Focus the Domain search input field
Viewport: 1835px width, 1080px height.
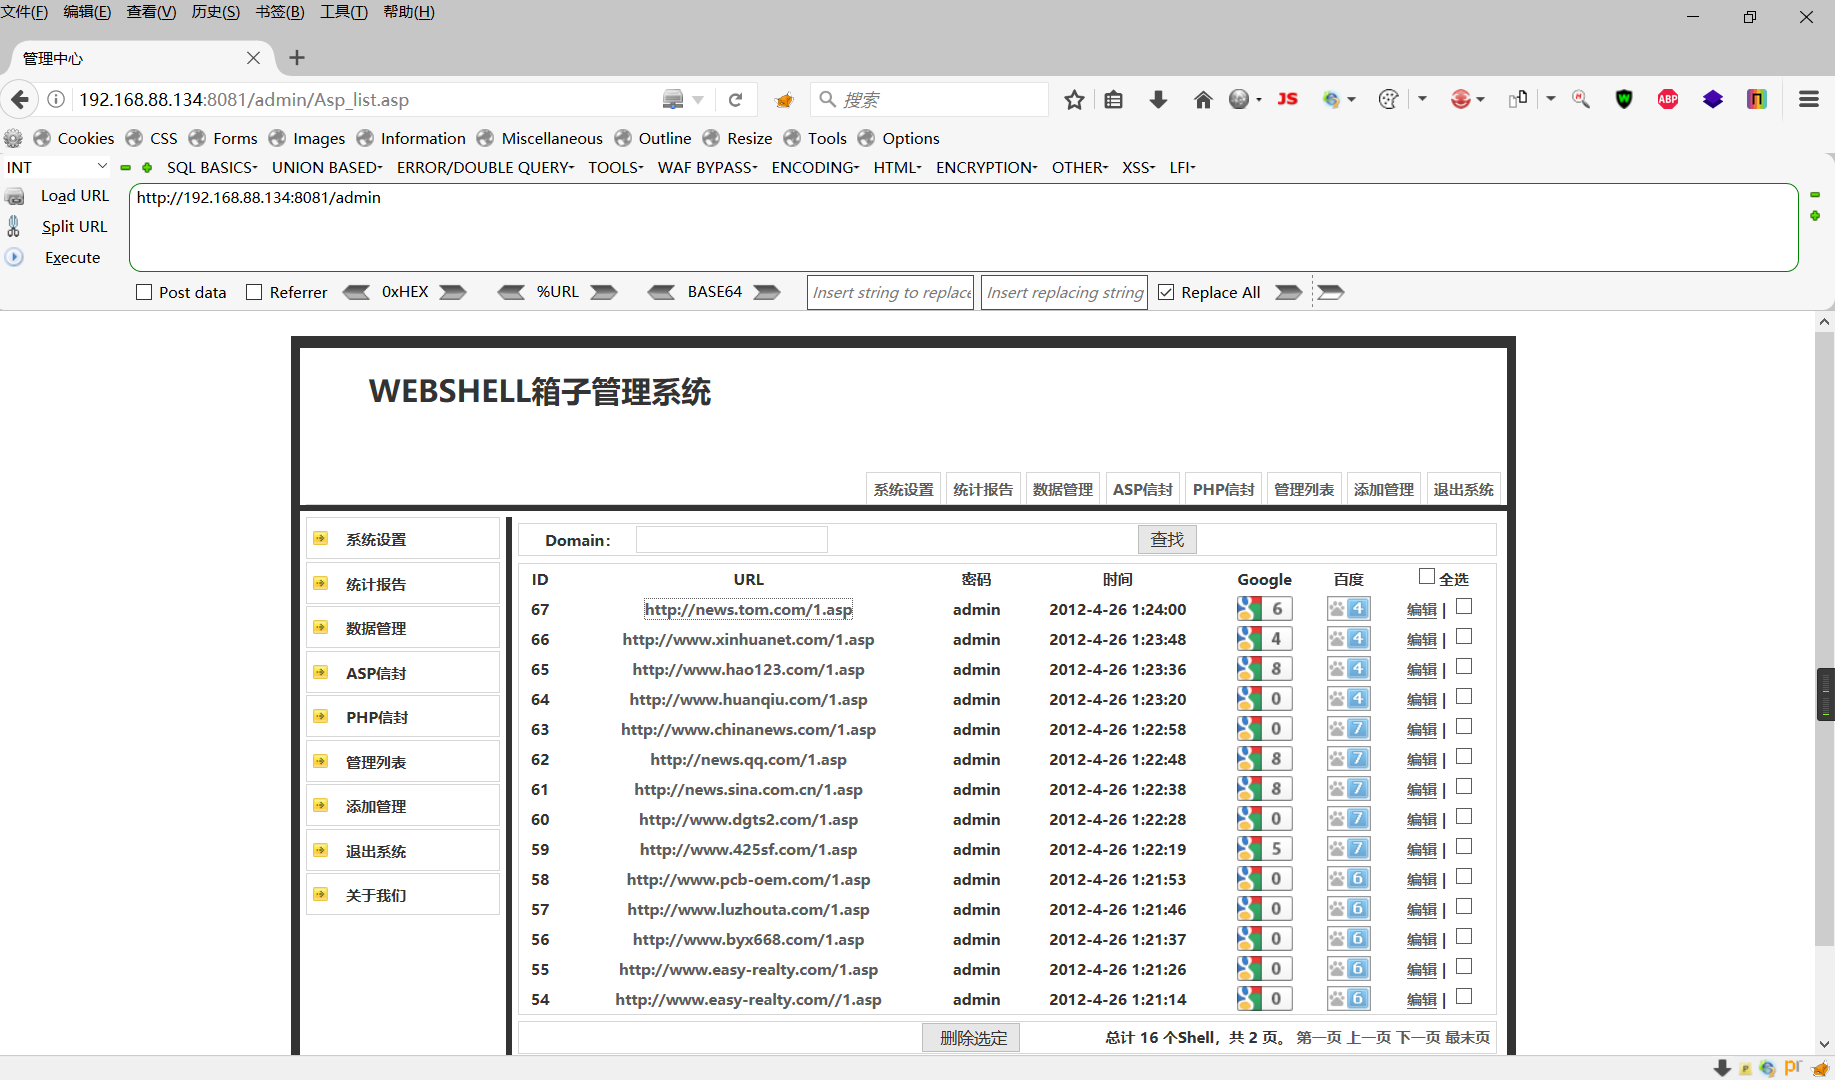point(732,540)
